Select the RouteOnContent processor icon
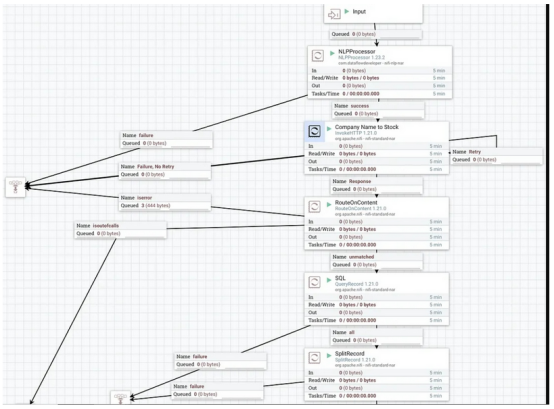The height and width of the screenshot is (409, 554). pyautogui.click(x=314, y=207)
